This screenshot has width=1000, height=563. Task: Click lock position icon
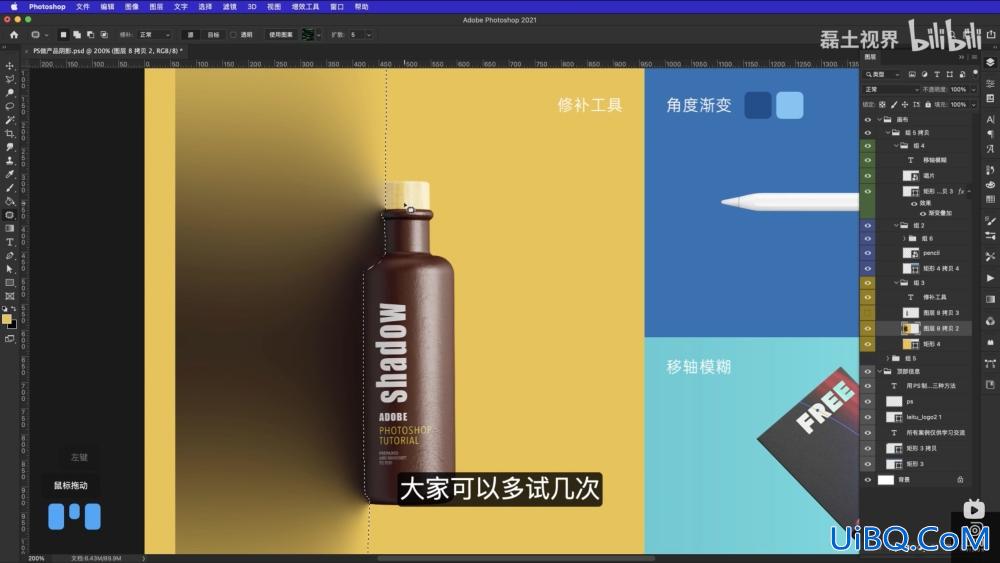pyautogui.click(x=904, y=105)
